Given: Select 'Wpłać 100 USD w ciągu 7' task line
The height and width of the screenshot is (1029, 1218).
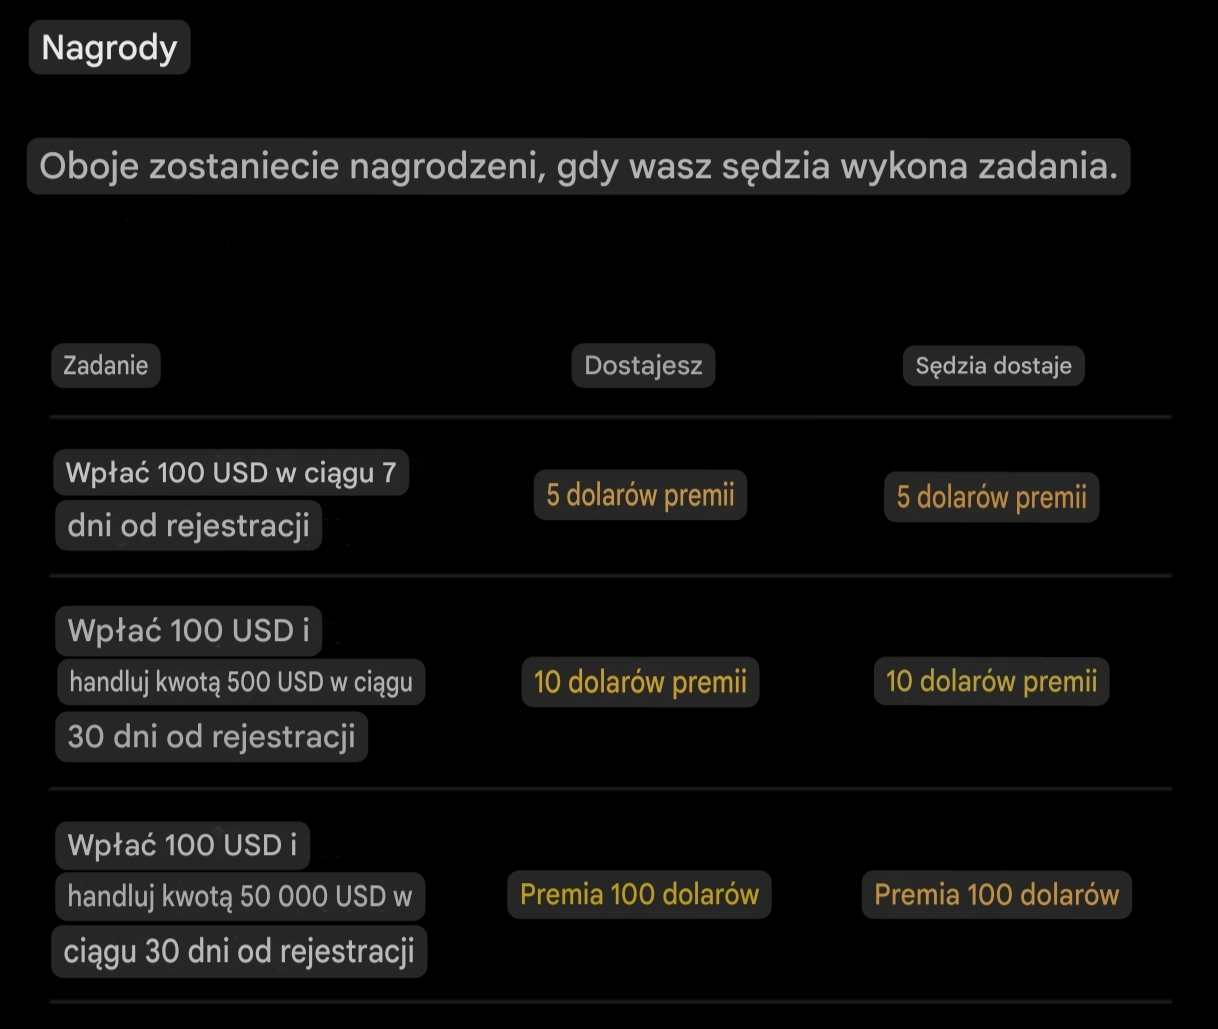Looking at the screenshot, I should pyautogui.click(x=231, y=472).
